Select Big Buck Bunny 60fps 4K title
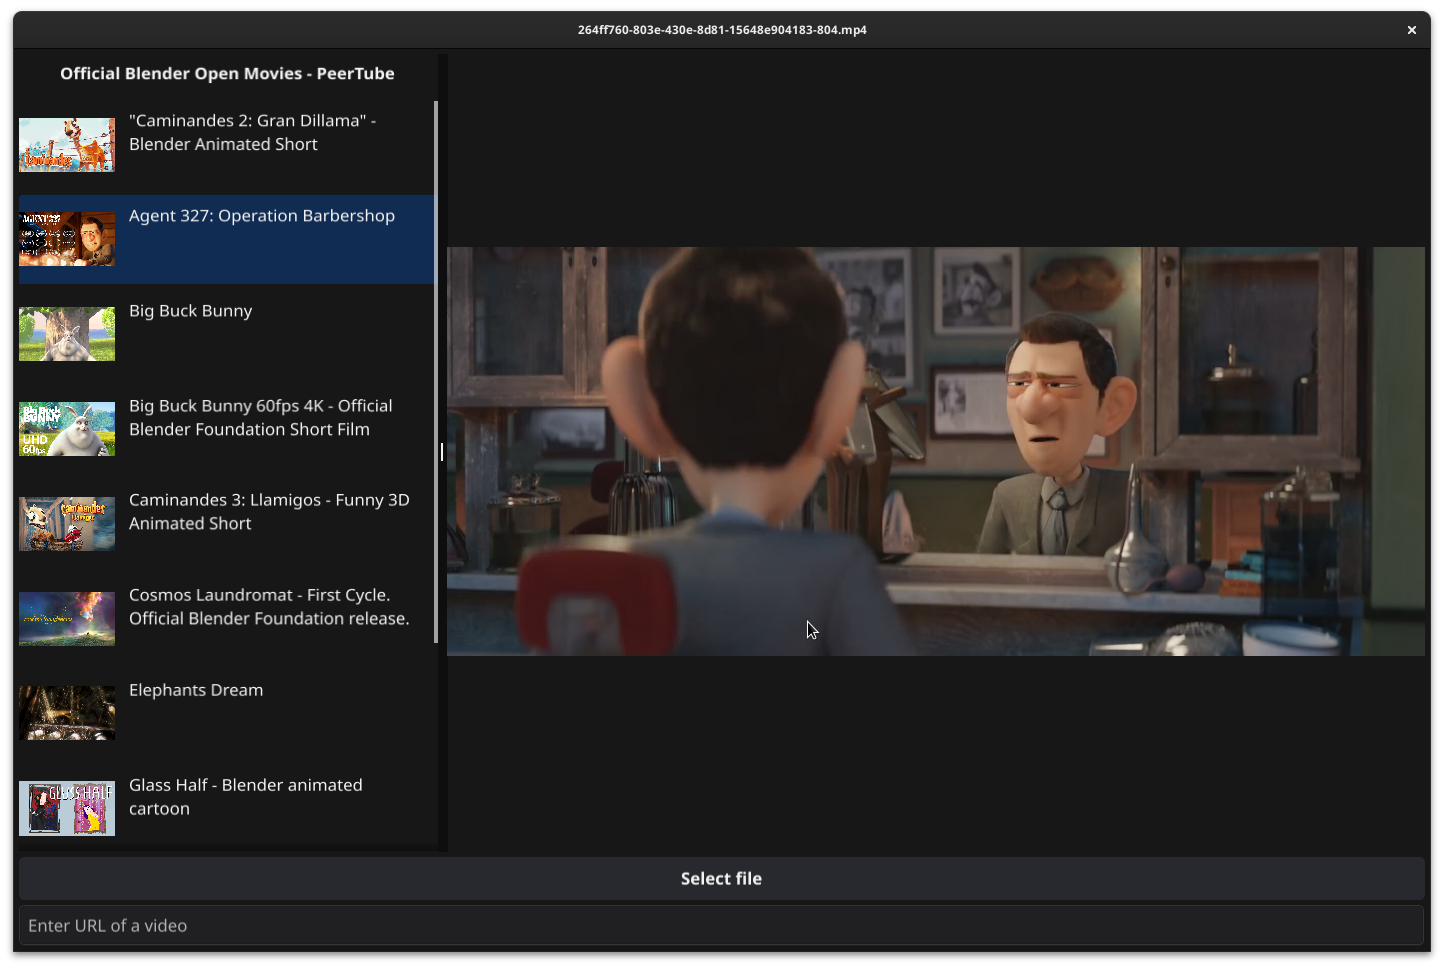 click(x=261, y=417)
